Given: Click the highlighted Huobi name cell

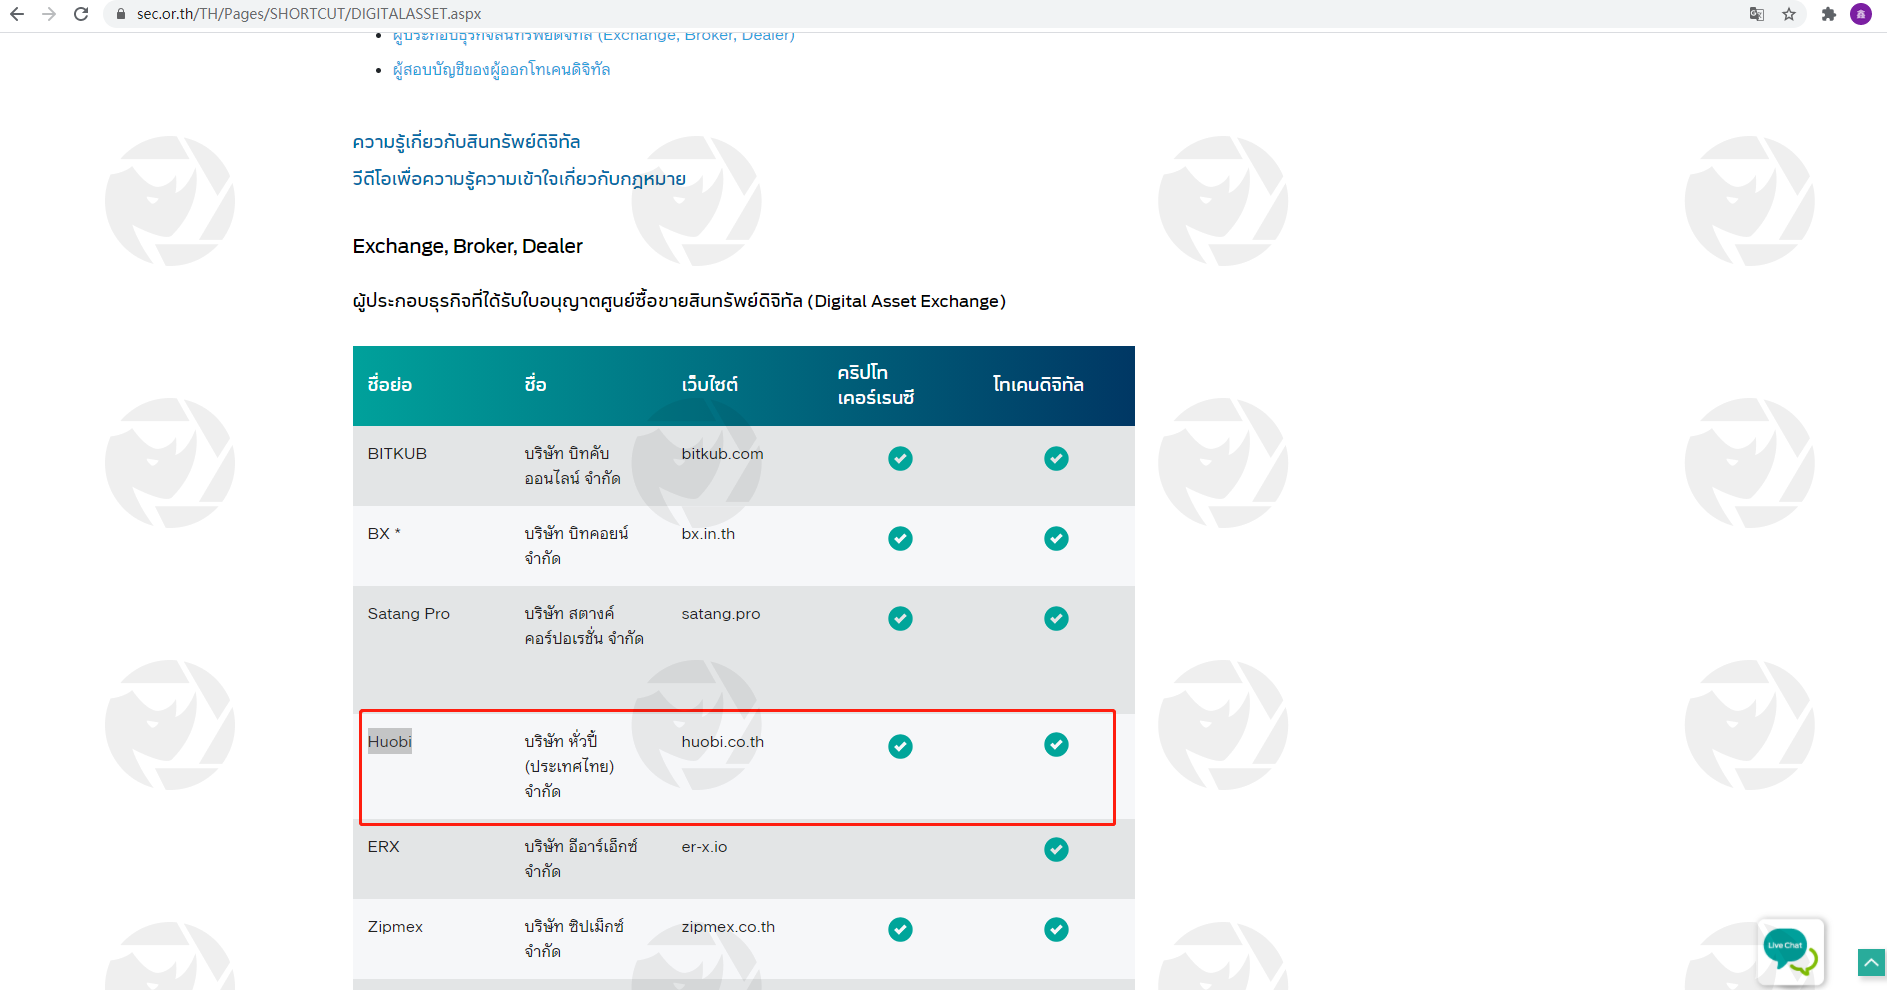Looking at the screenshot, I should (x=390, y=742).
